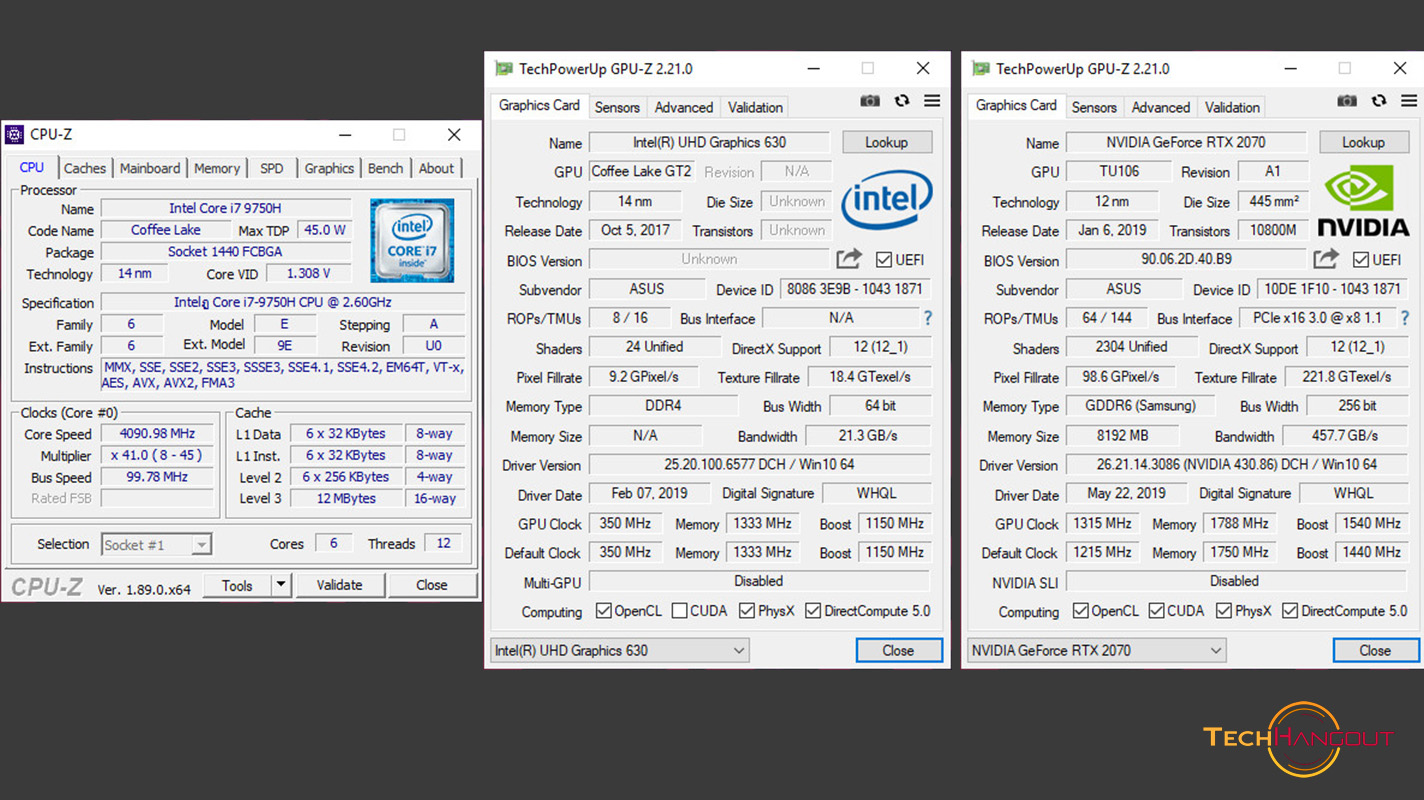Open hamburger menu in NVIDIA GPU-Z window
Viewport: 1424px width, 800px height.
1409,101
